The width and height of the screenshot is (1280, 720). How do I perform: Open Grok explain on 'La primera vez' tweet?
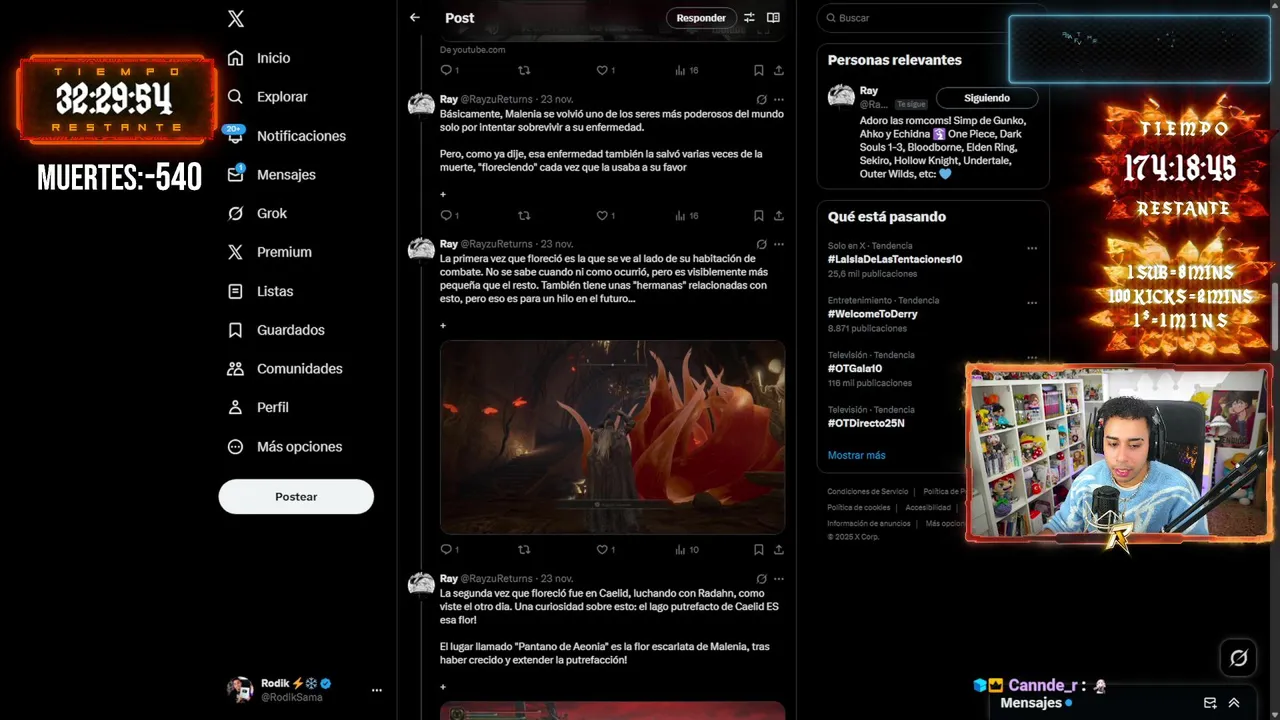(762, 244)
